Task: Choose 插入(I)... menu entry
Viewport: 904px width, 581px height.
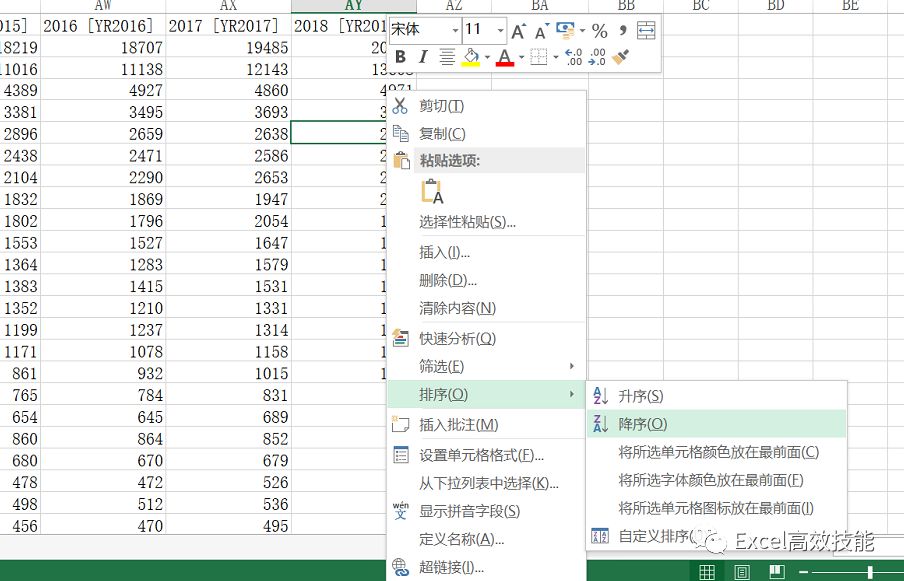Action: tap(487, 252)
